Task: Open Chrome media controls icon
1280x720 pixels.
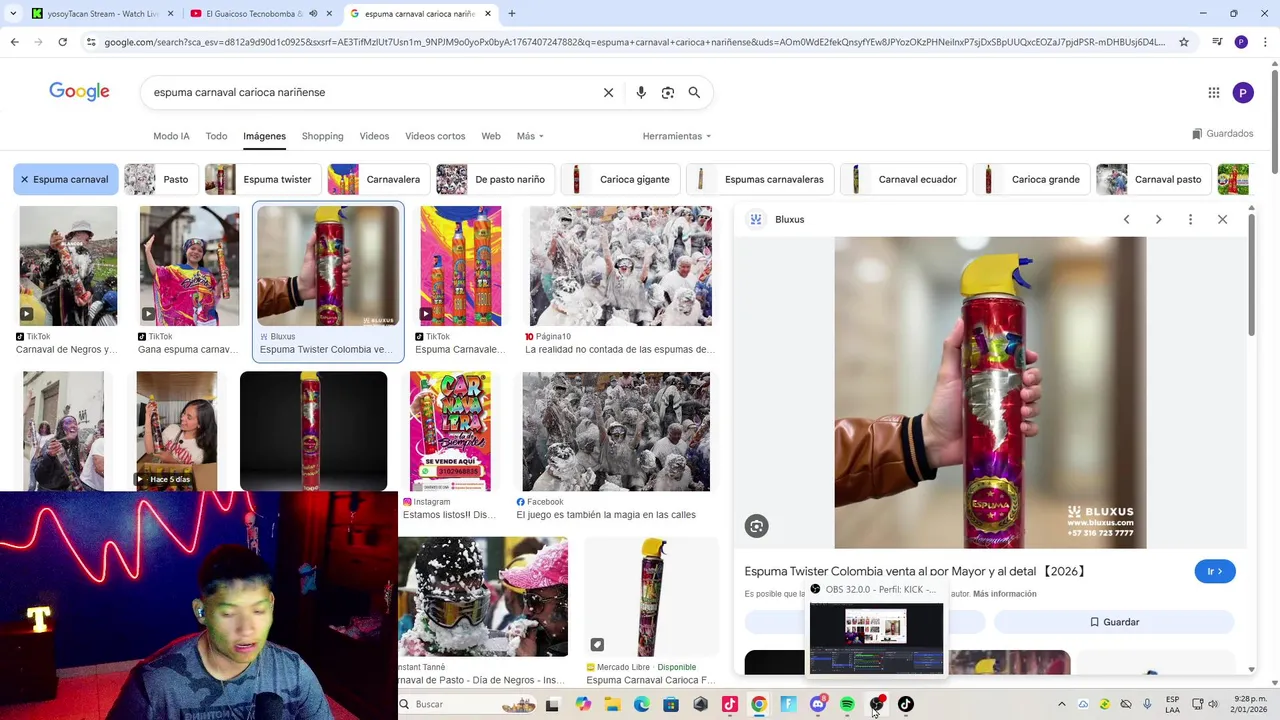Action: tap(1217, 42)
